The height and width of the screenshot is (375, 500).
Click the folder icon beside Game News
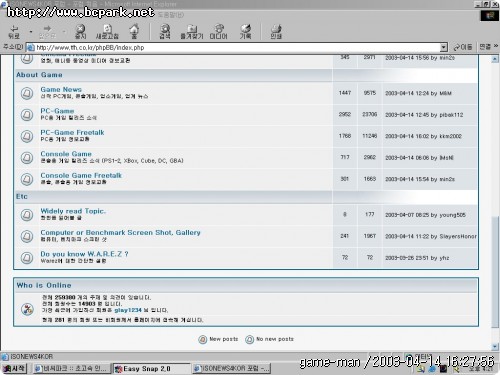point(27,93)
